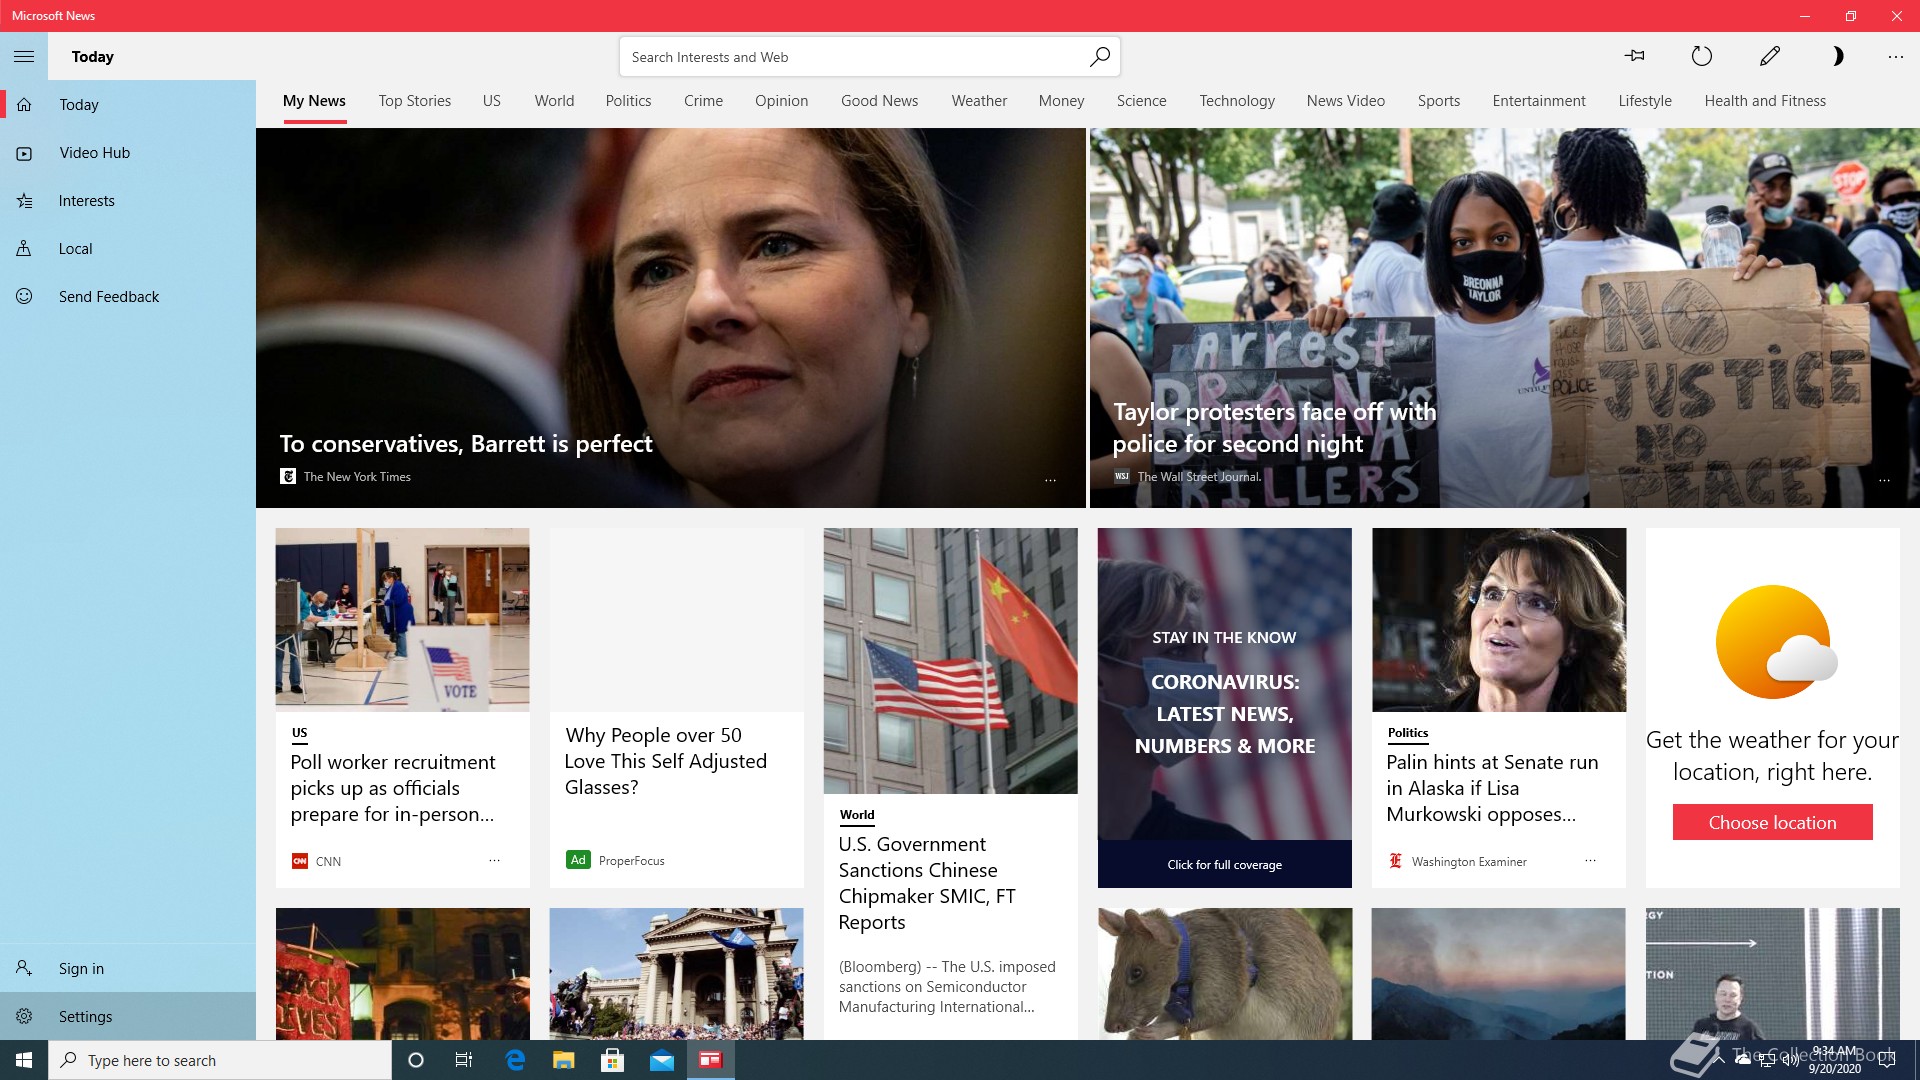Viewport: 1920px width, 1080px height.
Task: Open the Weather tab
Action: pos(979,101)
